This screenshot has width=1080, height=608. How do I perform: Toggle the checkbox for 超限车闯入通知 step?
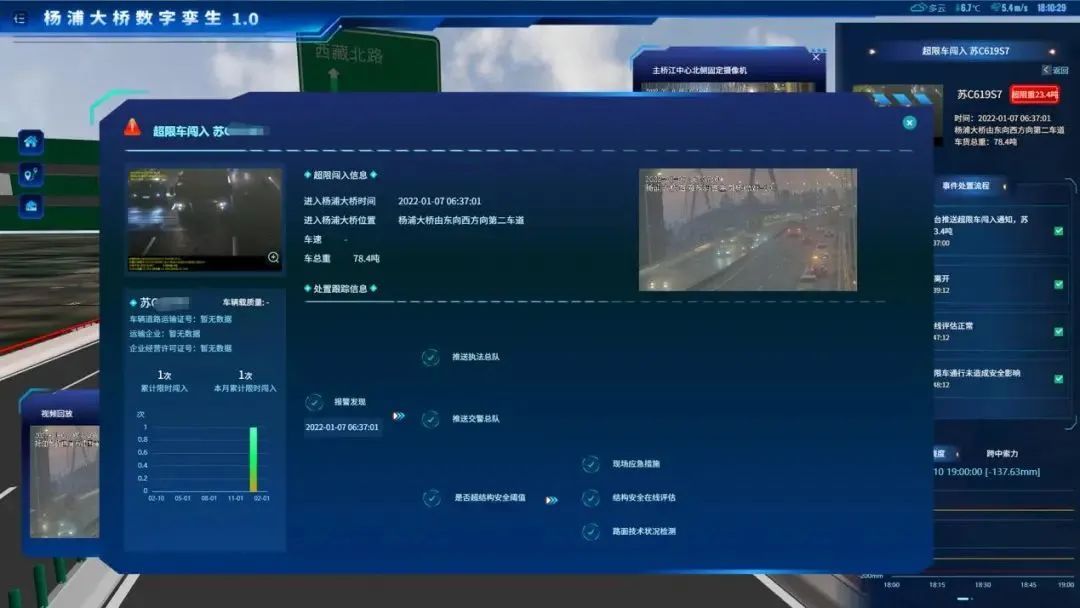coord(1059,231)
